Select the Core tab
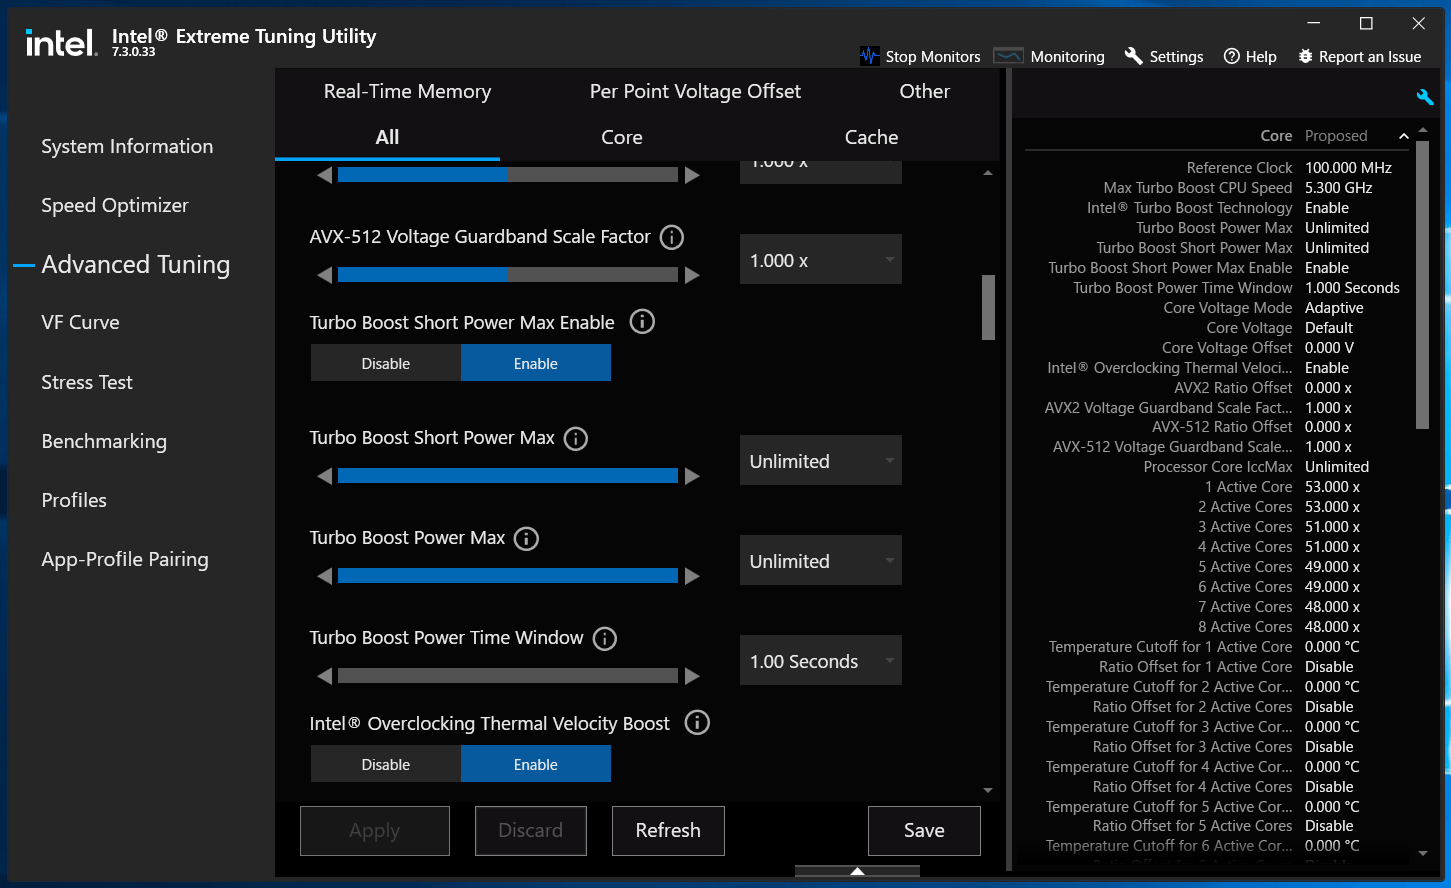This screenshot has height=888, width=1451. coord(621,137)
